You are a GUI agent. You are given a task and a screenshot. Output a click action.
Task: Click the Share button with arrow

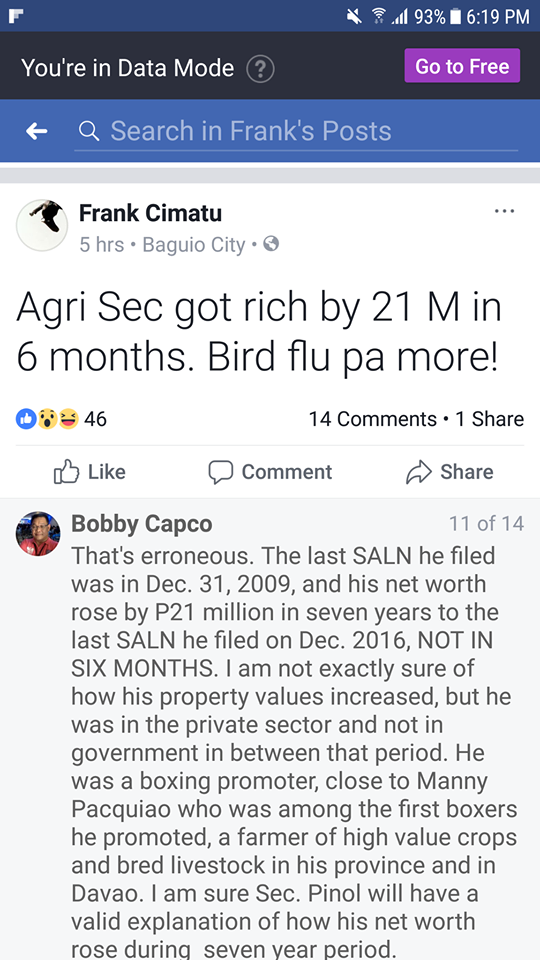[x=450, y=472]
